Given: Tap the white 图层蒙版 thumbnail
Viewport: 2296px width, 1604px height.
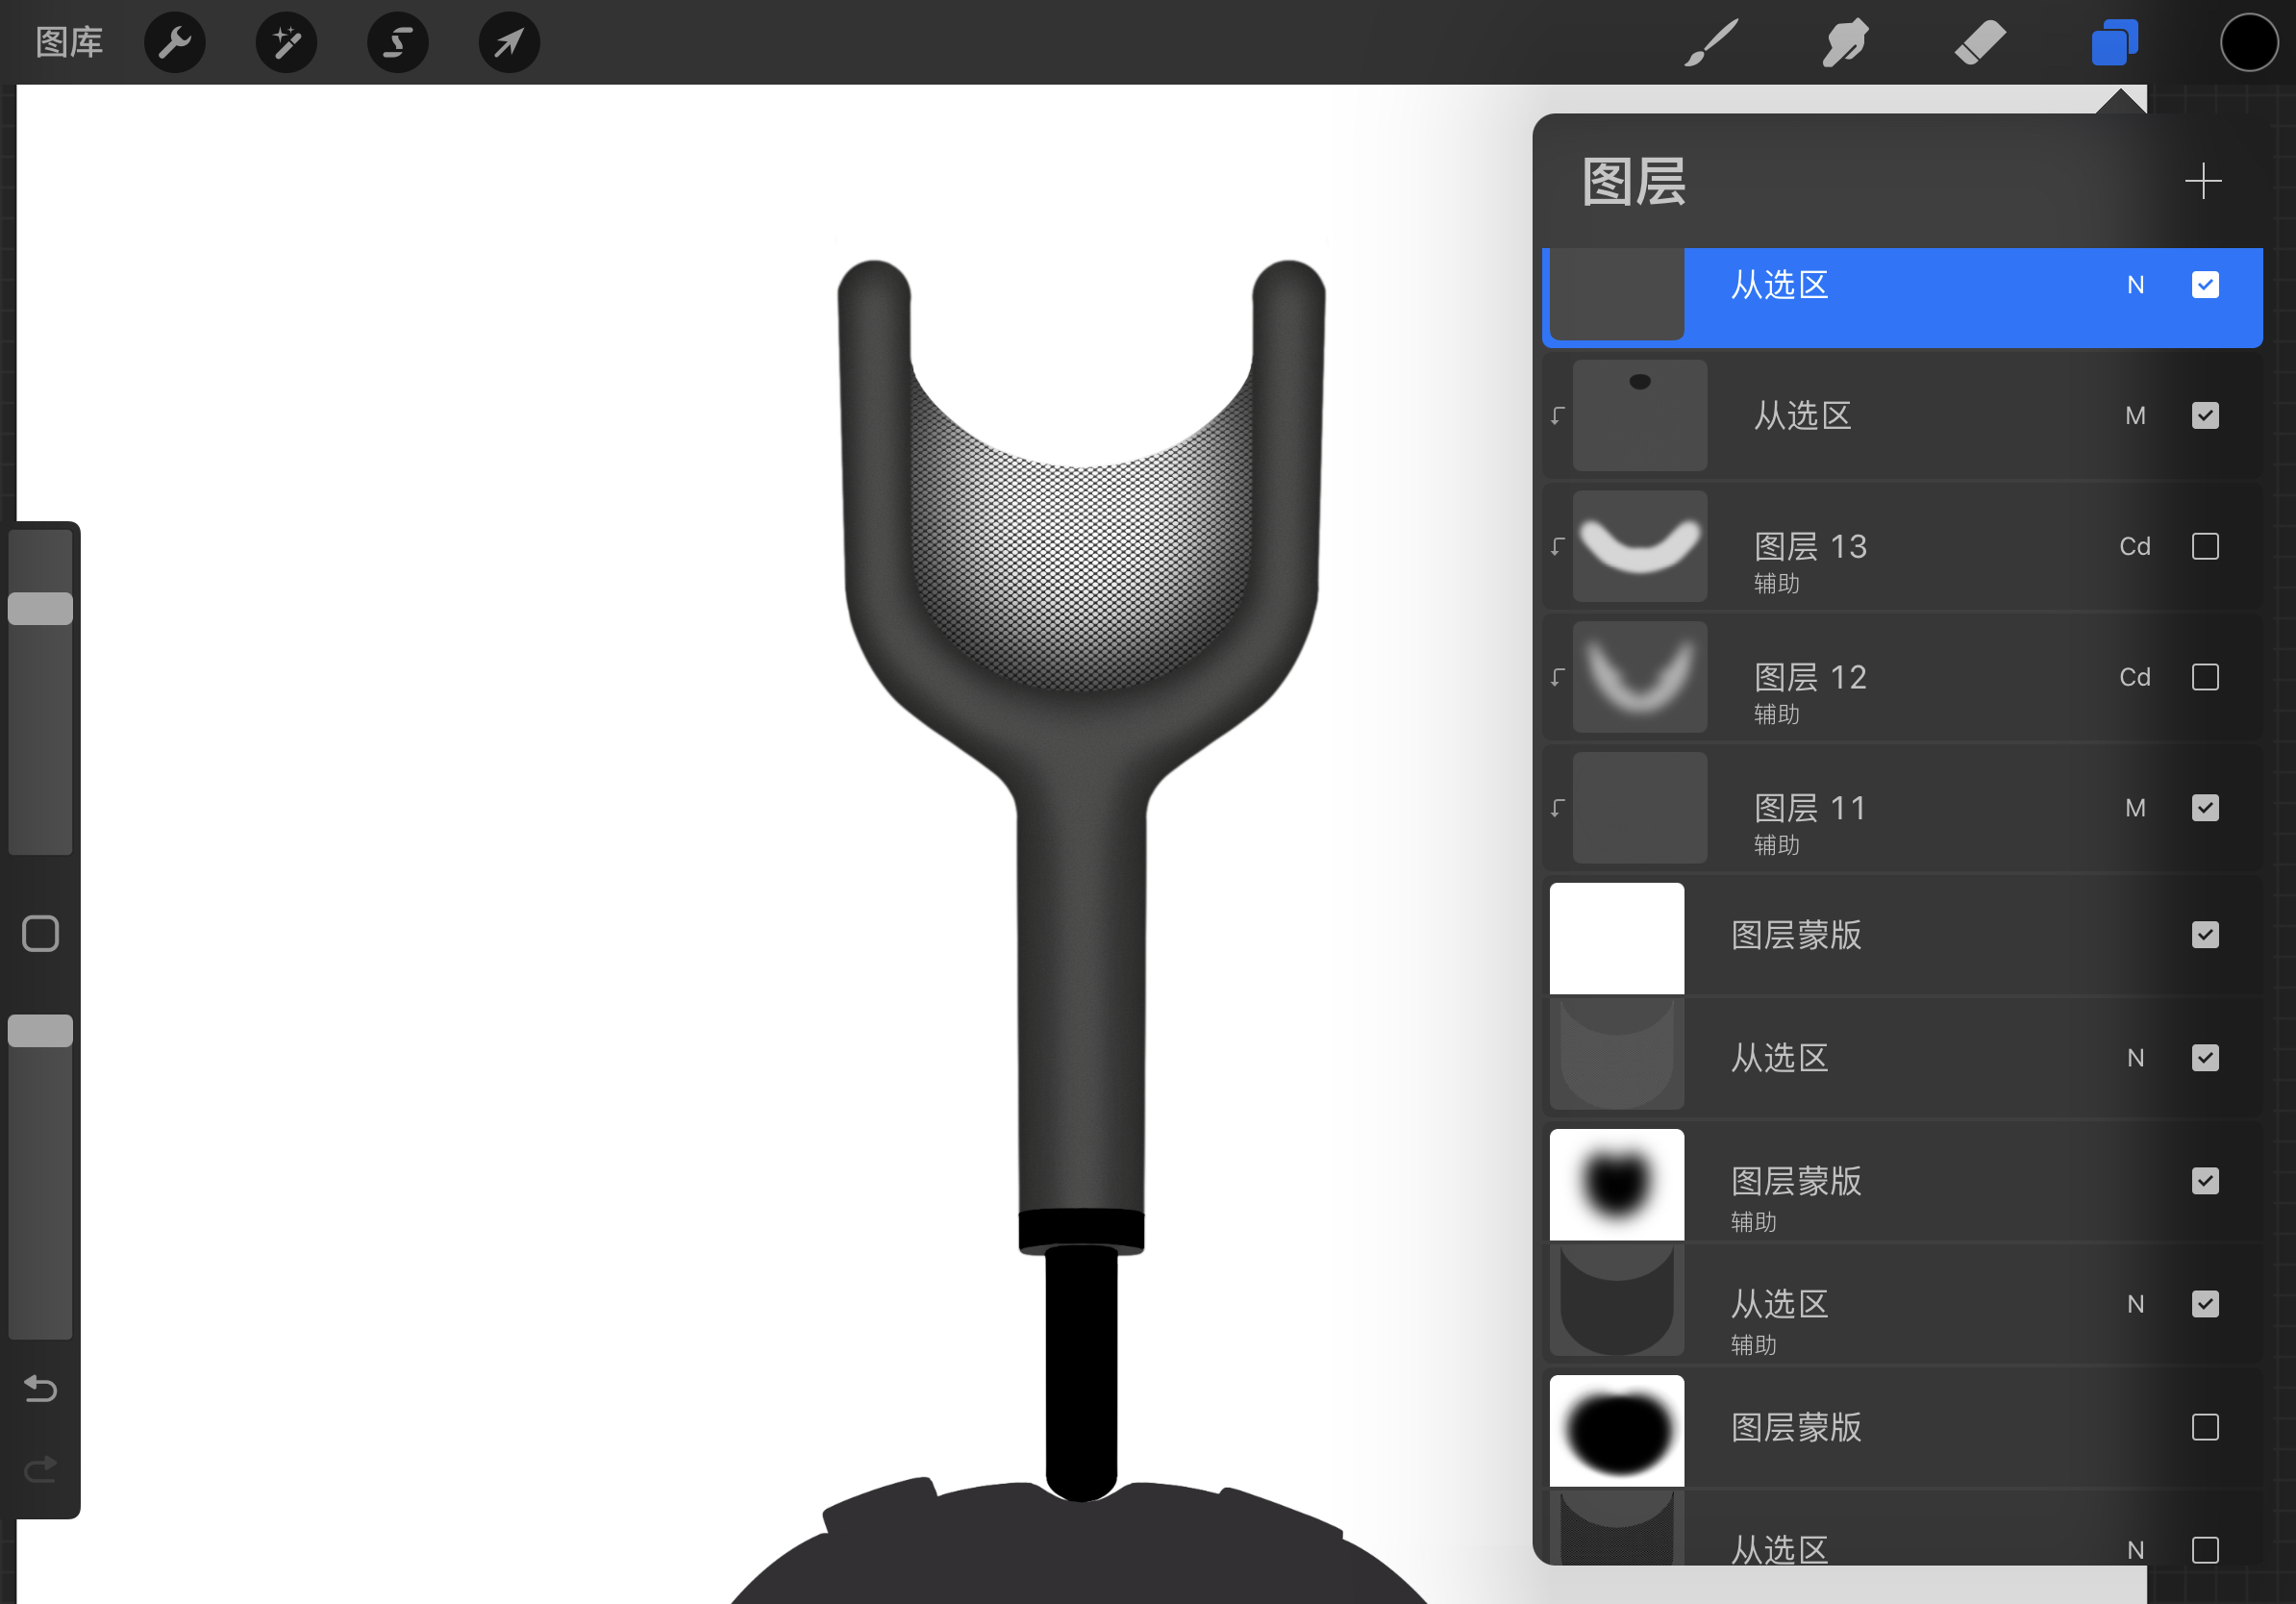Looking at the screenshot, I should tap(1615, 936).
